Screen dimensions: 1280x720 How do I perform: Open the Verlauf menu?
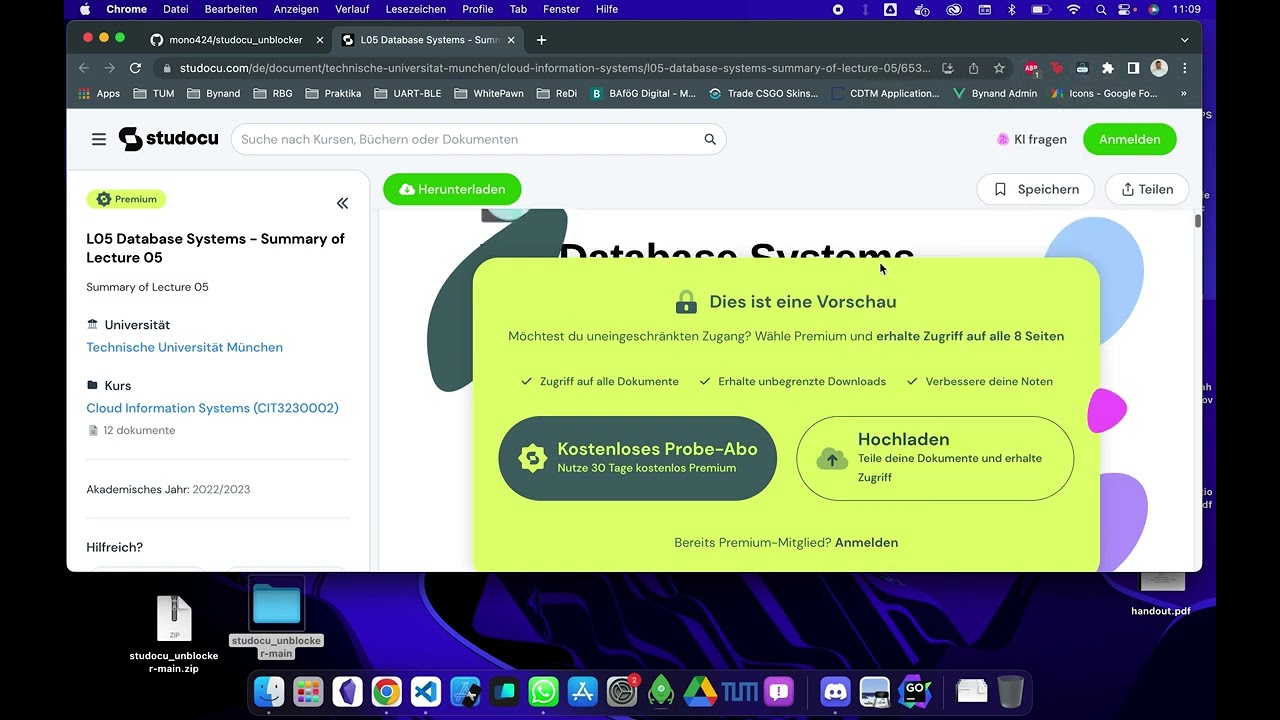(352, 9)
